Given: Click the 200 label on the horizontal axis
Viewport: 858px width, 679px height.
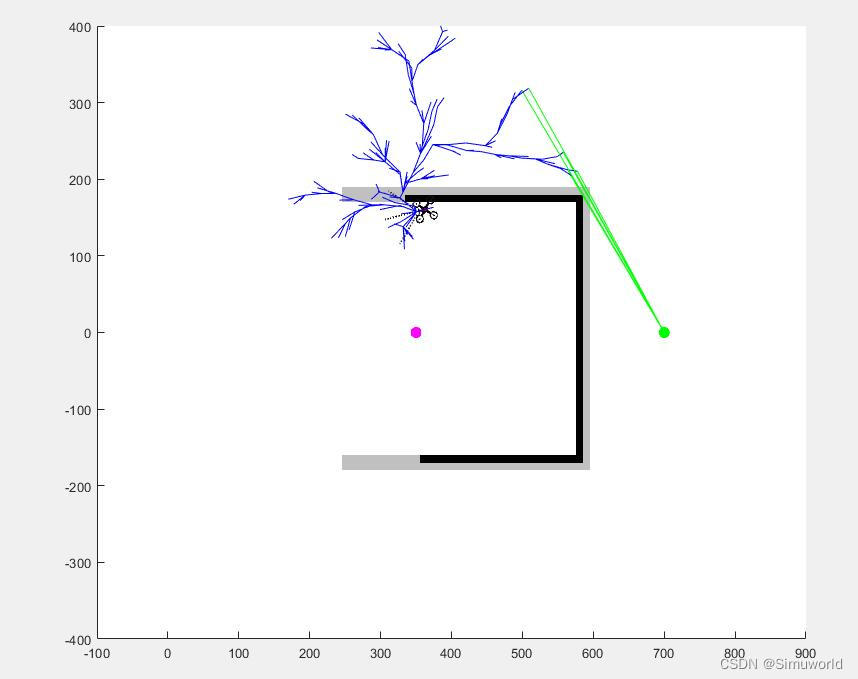Looking at the screenshot, I should coord(309,653).
